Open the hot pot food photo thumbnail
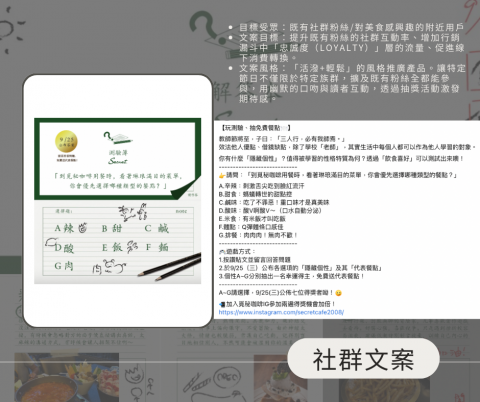Image resolution: width=480 pixels, height=402 pixels. [67, 377]
